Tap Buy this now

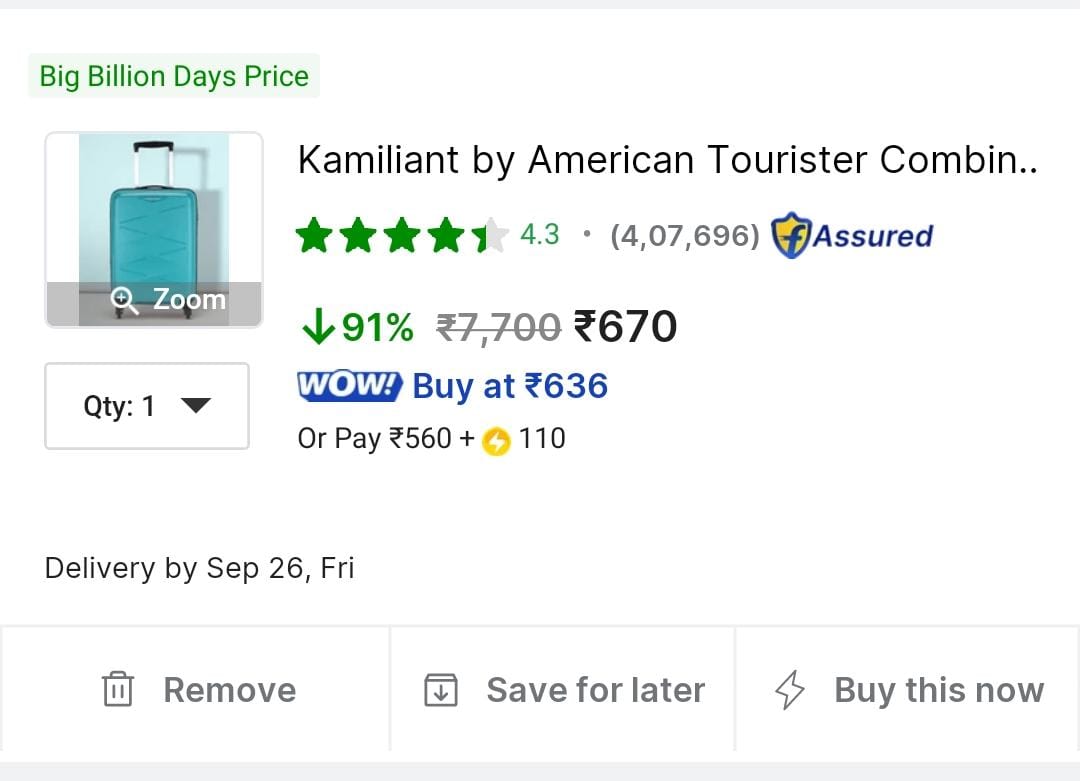click(908, 690)
